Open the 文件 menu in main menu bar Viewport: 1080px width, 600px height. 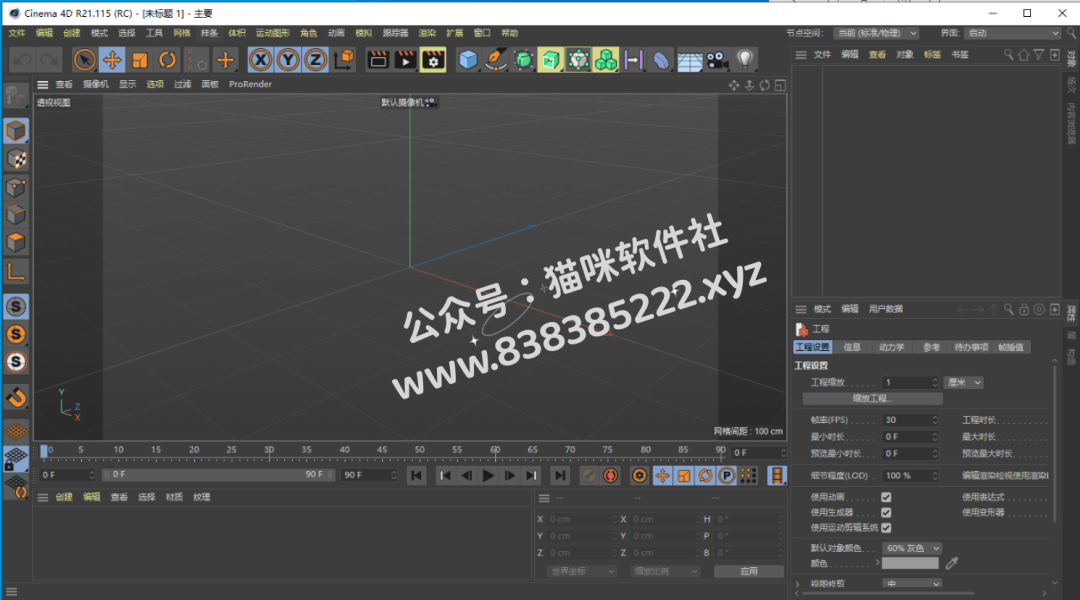click(x=17, y=33)
